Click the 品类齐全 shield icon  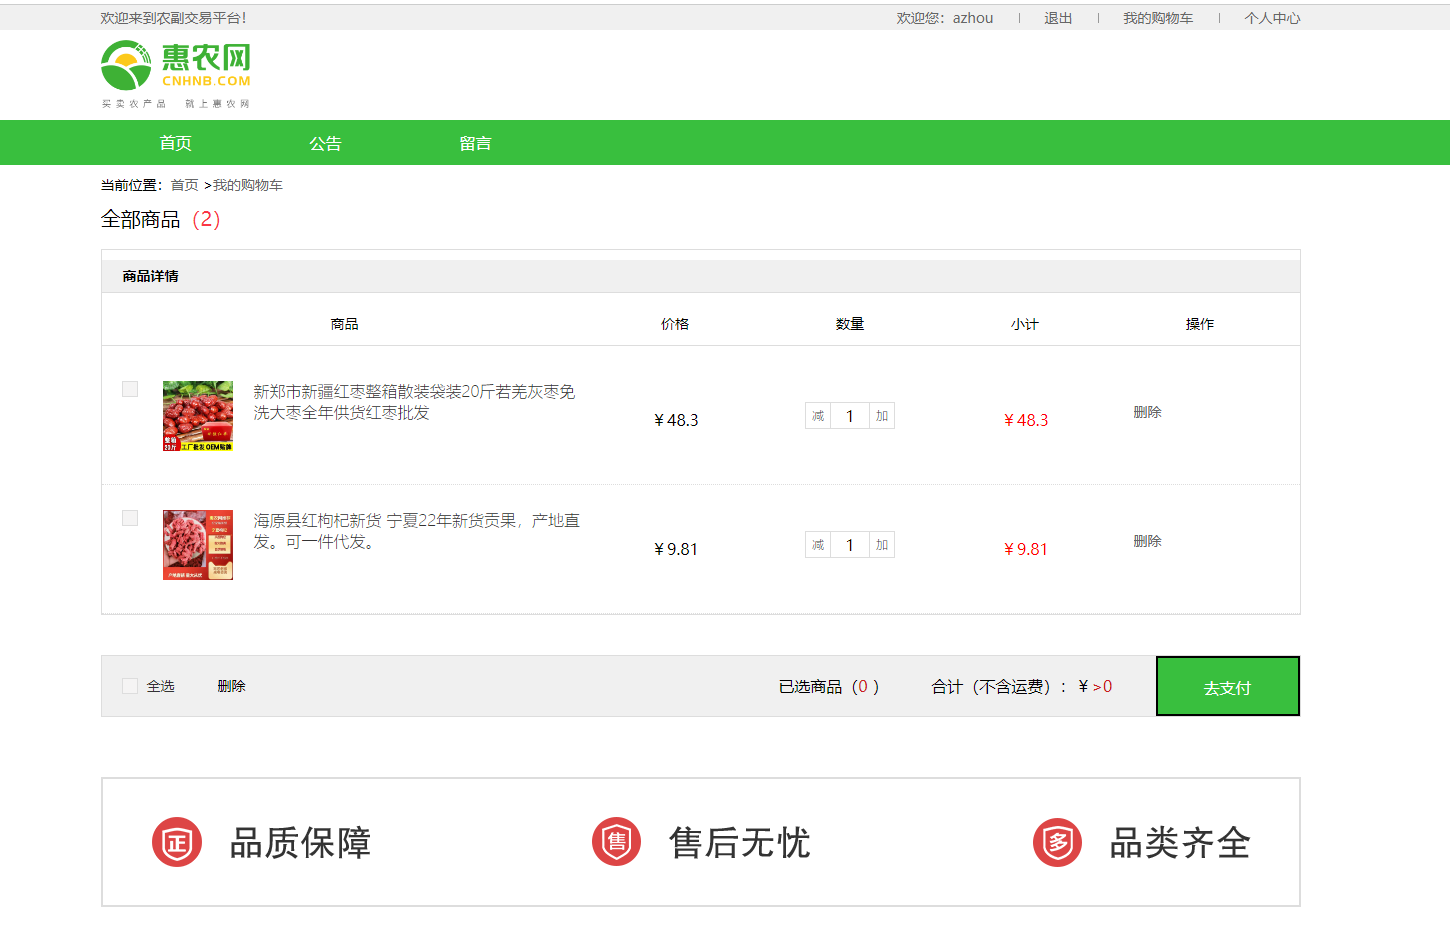pyautogui.click(x=1057, y=842)
